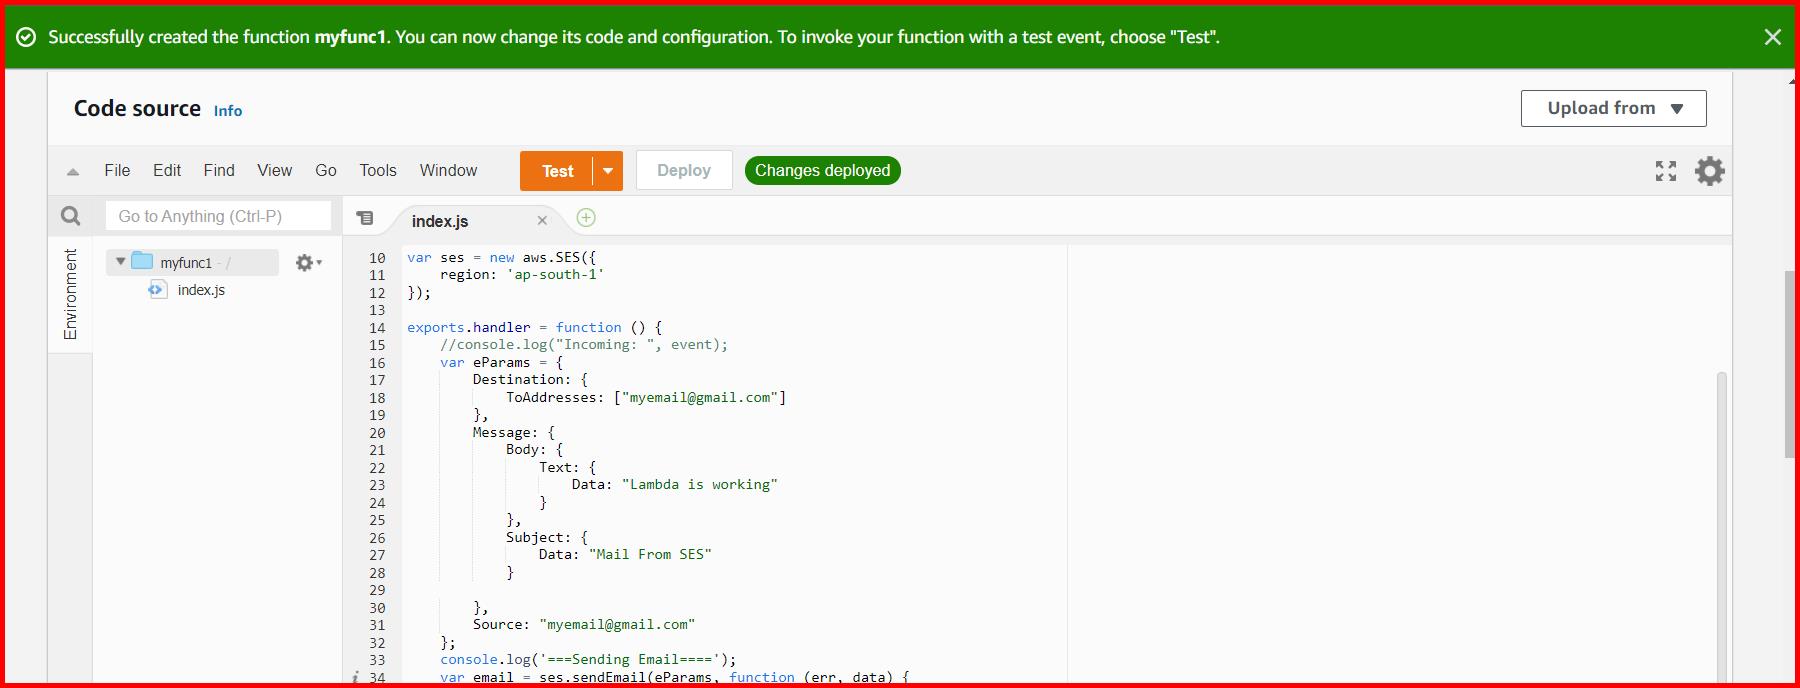The image size is (1800, 688).
Task: Open the Find menu
Action: tap(219, 170)
